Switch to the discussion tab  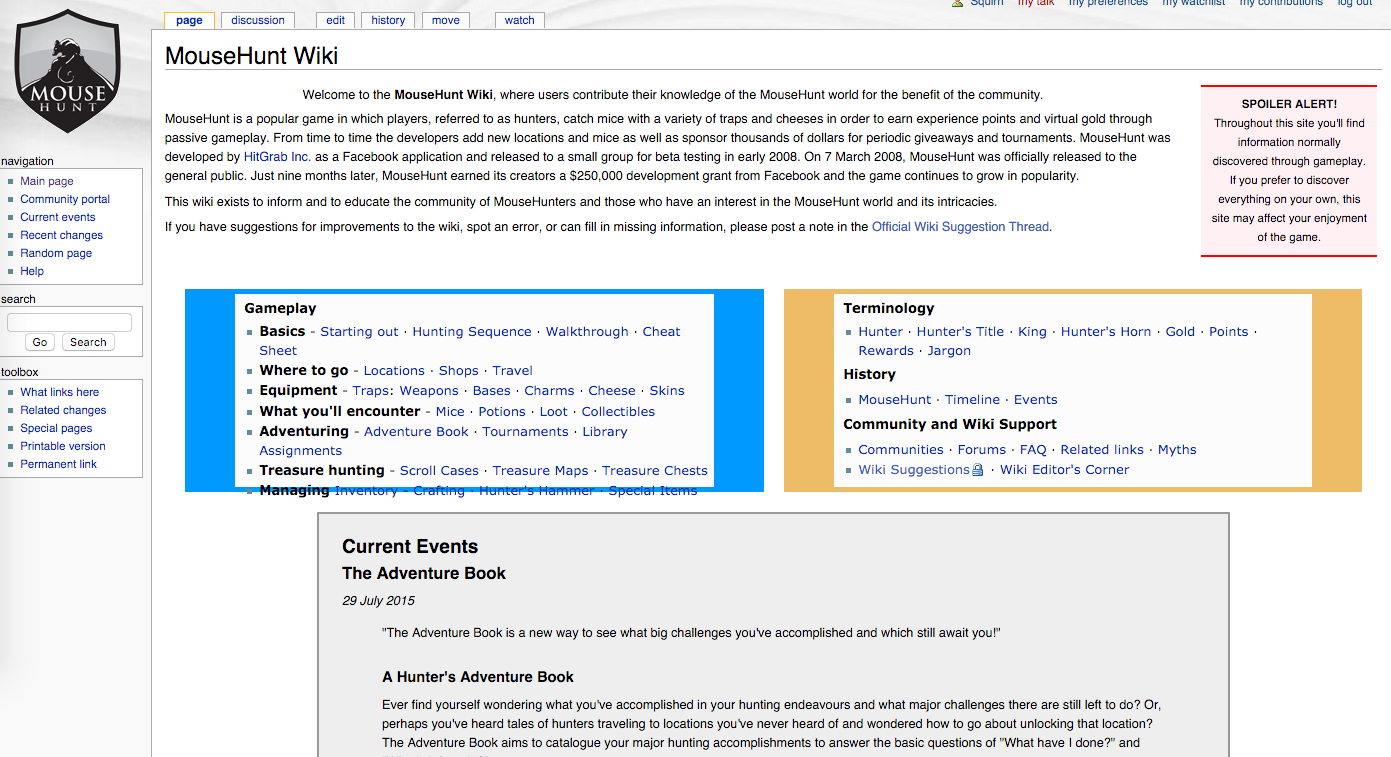pos(258,20)
